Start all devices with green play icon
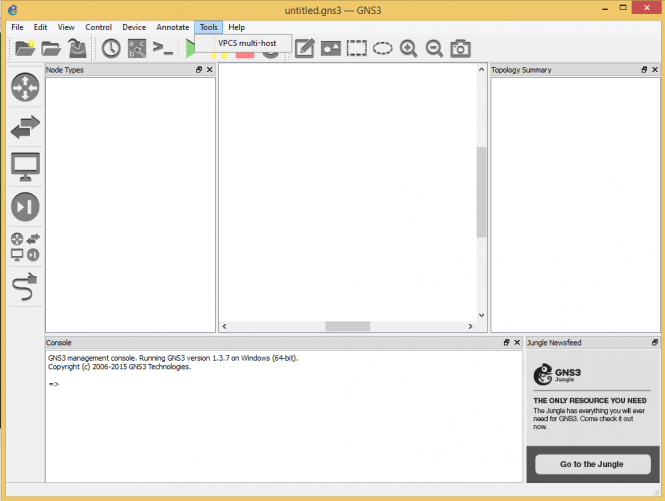The width and height of the screenshot is (665, 501). point(190,48)
